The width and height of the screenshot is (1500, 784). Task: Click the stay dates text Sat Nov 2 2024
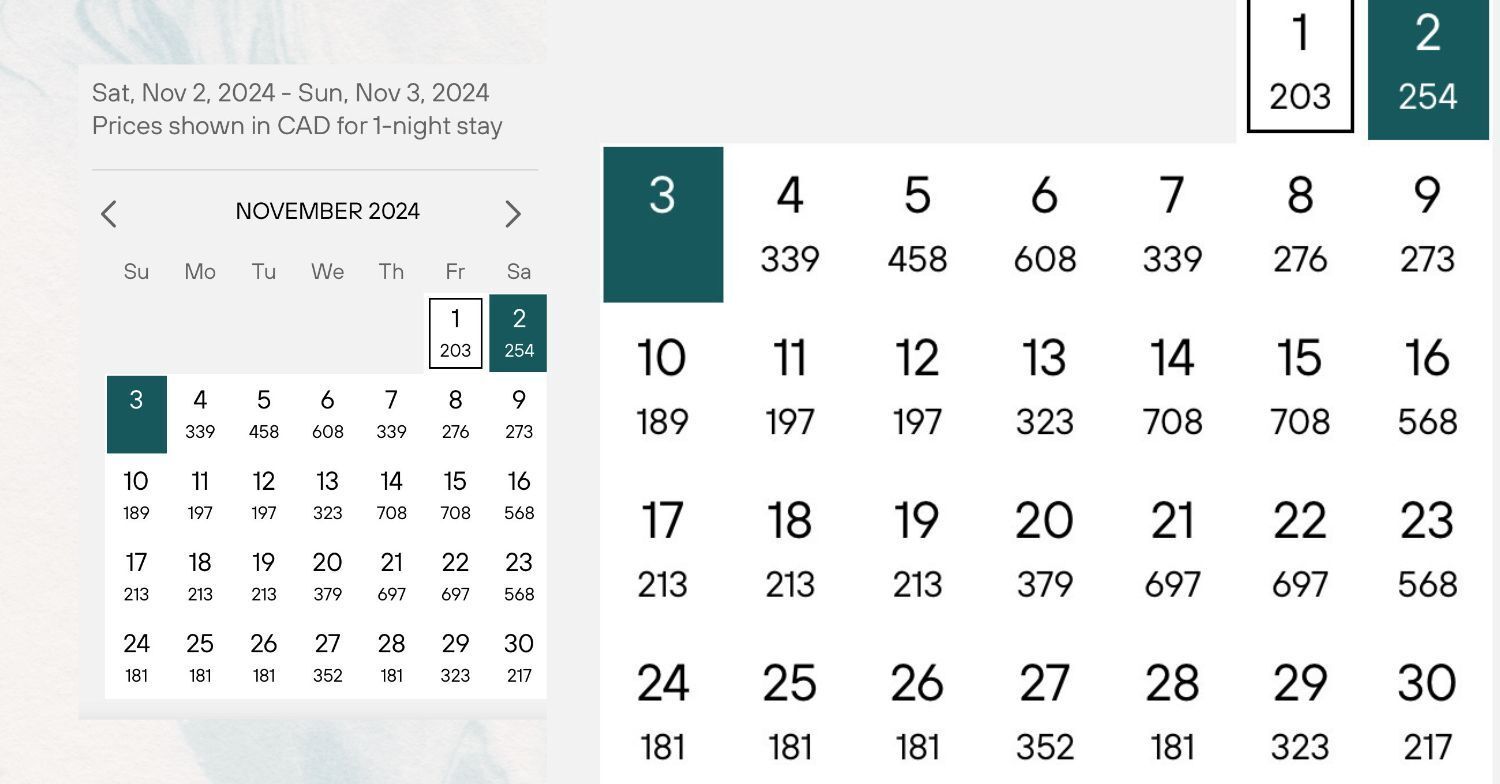coord(290,92)
